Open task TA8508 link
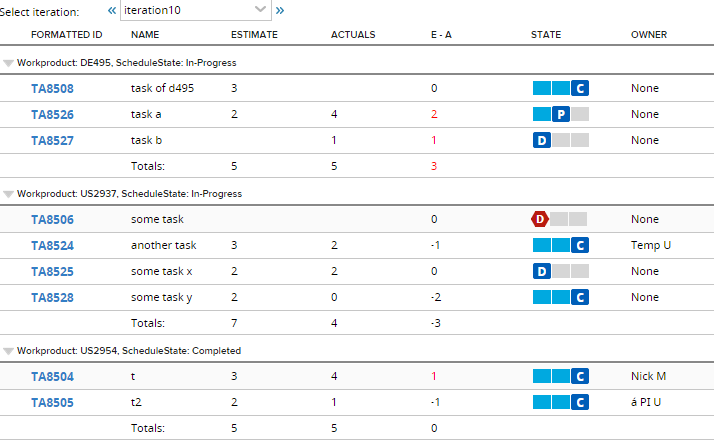714x444 pixels. point(52,88)
